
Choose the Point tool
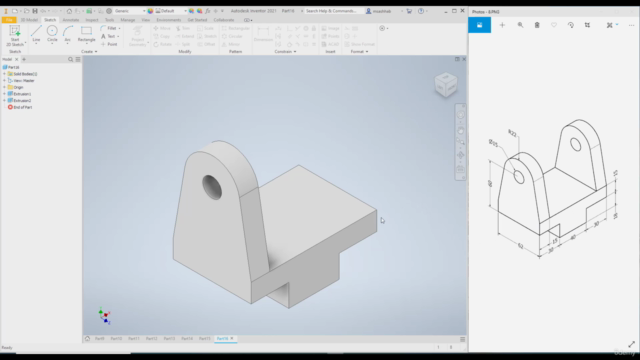click(x=109, y=44)
